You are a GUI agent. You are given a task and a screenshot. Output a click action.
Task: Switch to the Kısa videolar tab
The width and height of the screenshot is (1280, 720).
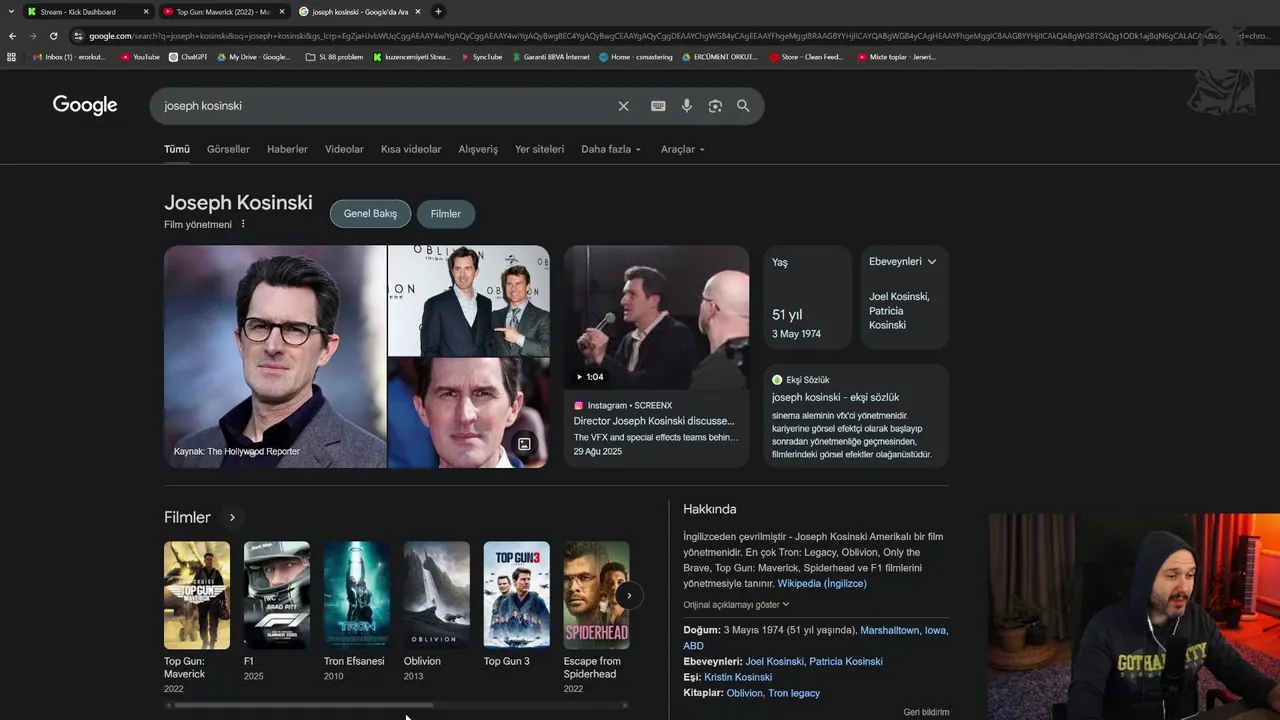click(x=411, y=149)
